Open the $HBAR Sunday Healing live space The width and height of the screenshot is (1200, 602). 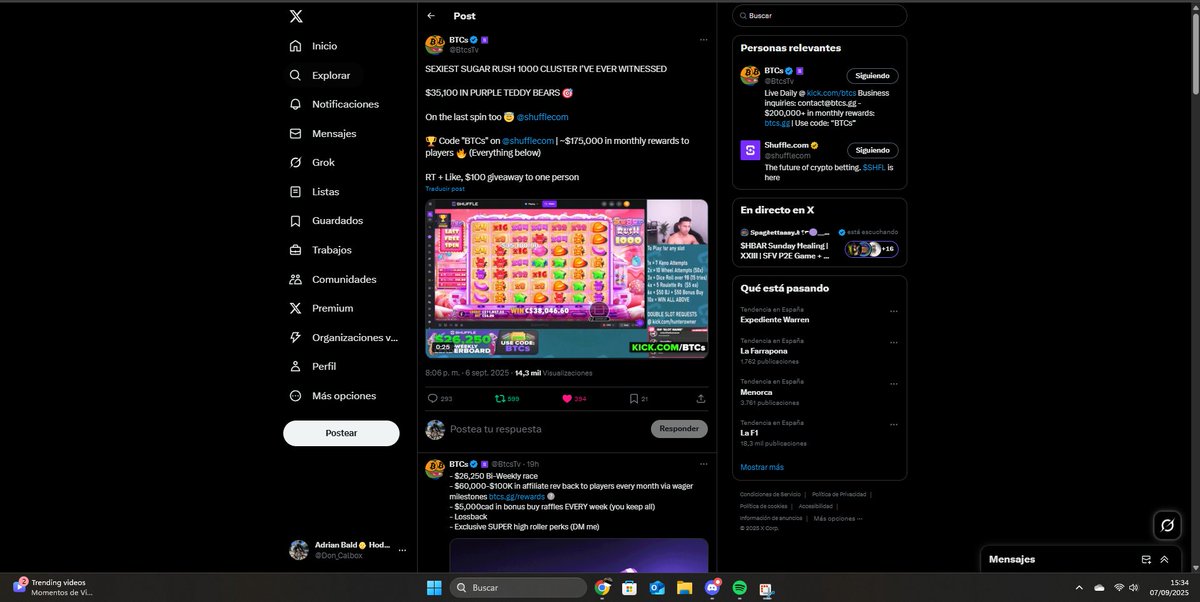click(x=819, y=241)
